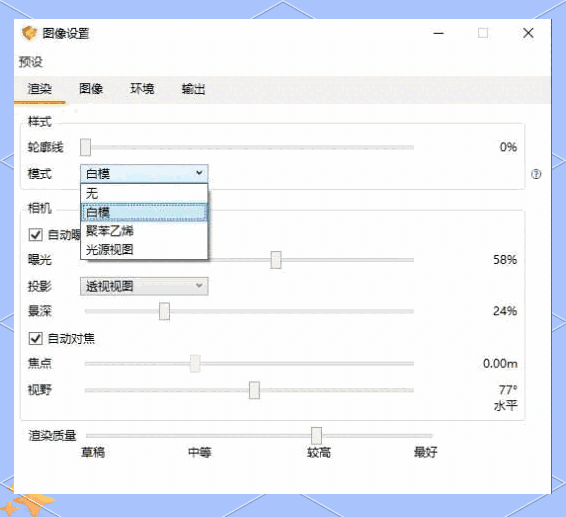The height and width of the screenshot is (517, 566).
Task: Click the 视野 slider handle
Action: [x=254, y=390]
